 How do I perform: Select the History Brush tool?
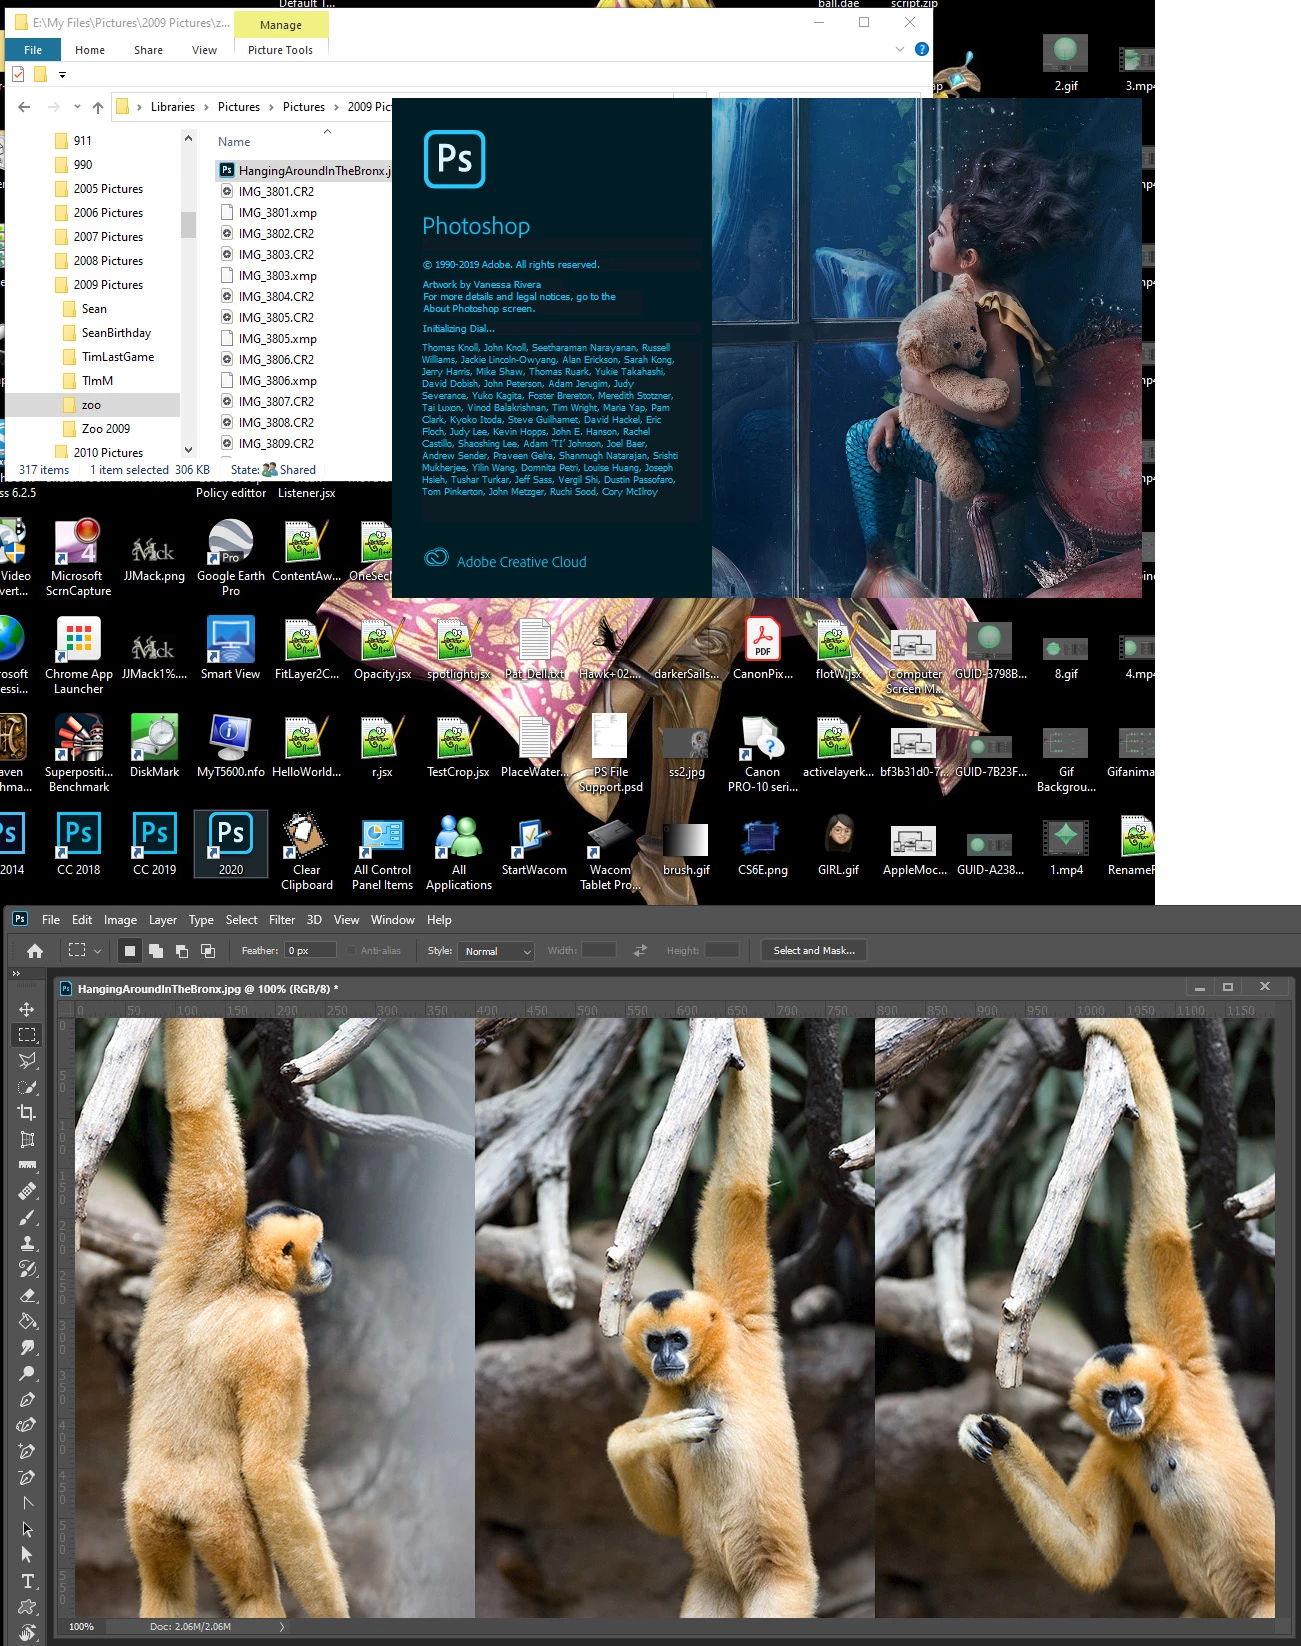click(x=27, y=1269)
